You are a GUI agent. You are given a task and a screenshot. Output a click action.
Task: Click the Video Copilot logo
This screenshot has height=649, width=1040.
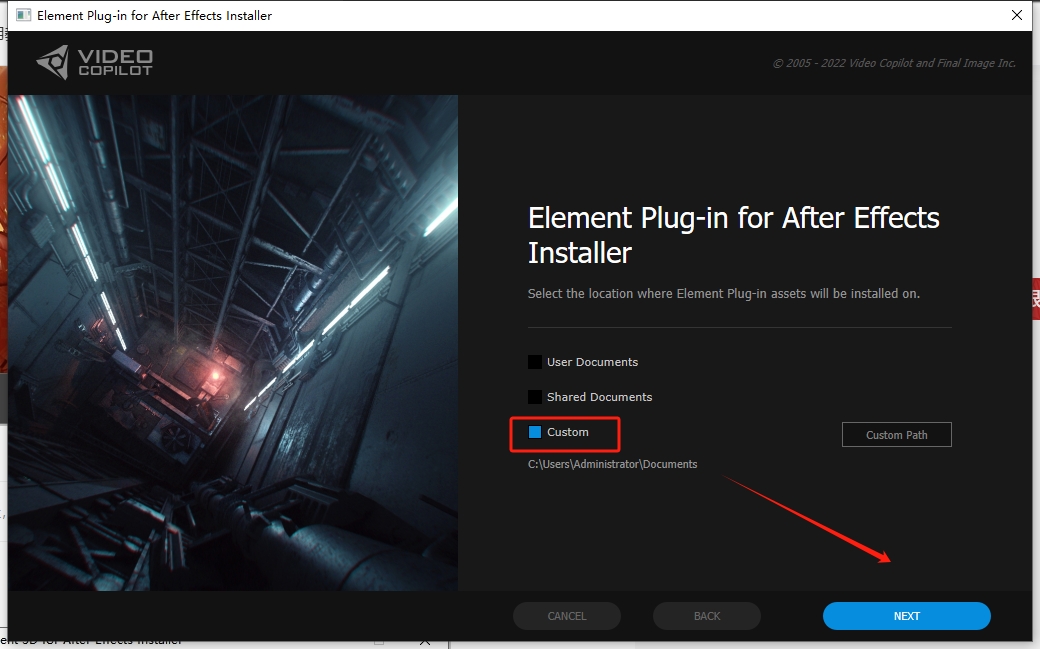click(x=95, y=62)
